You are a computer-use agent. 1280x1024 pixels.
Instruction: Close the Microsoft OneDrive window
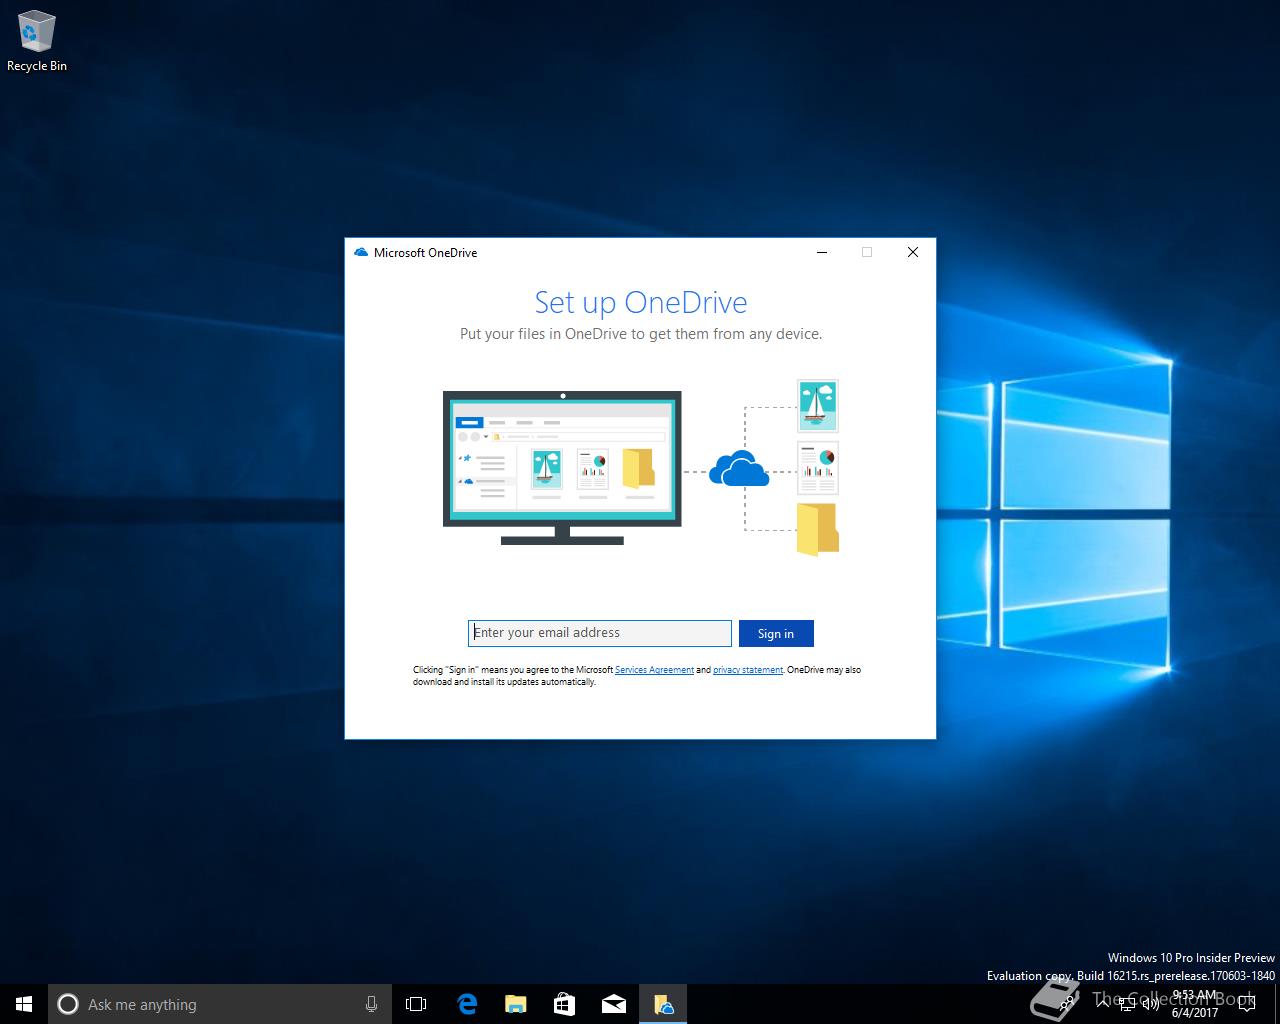click(x=912, y=252)
